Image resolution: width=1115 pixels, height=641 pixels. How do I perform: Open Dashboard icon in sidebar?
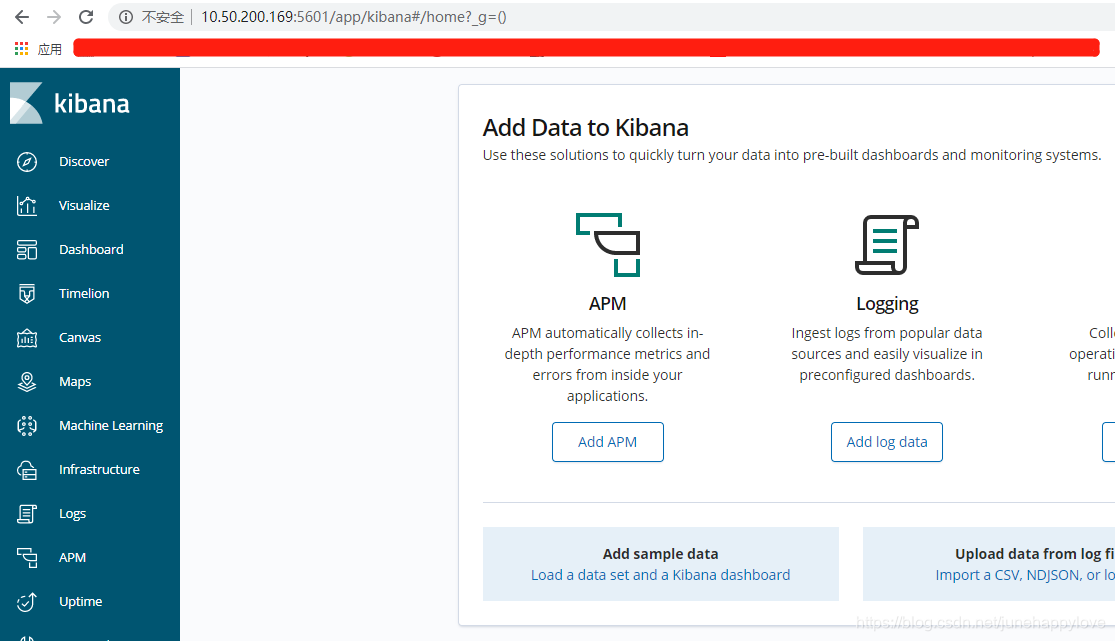coord(27,250)
